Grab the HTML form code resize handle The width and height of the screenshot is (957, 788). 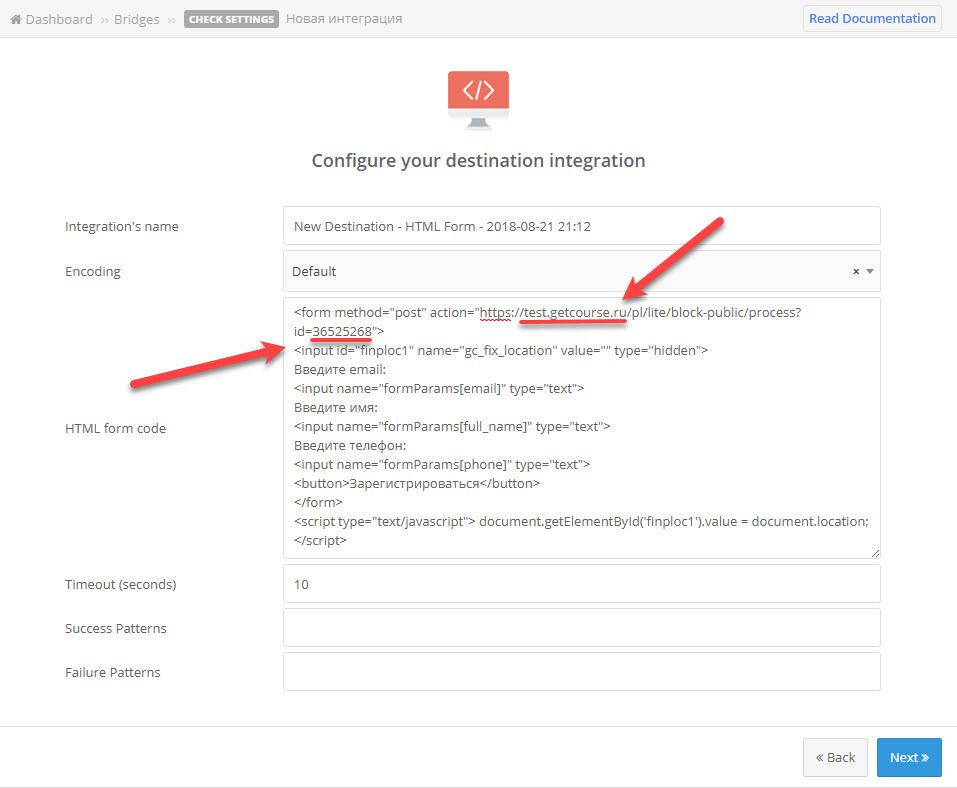(875, 553)
